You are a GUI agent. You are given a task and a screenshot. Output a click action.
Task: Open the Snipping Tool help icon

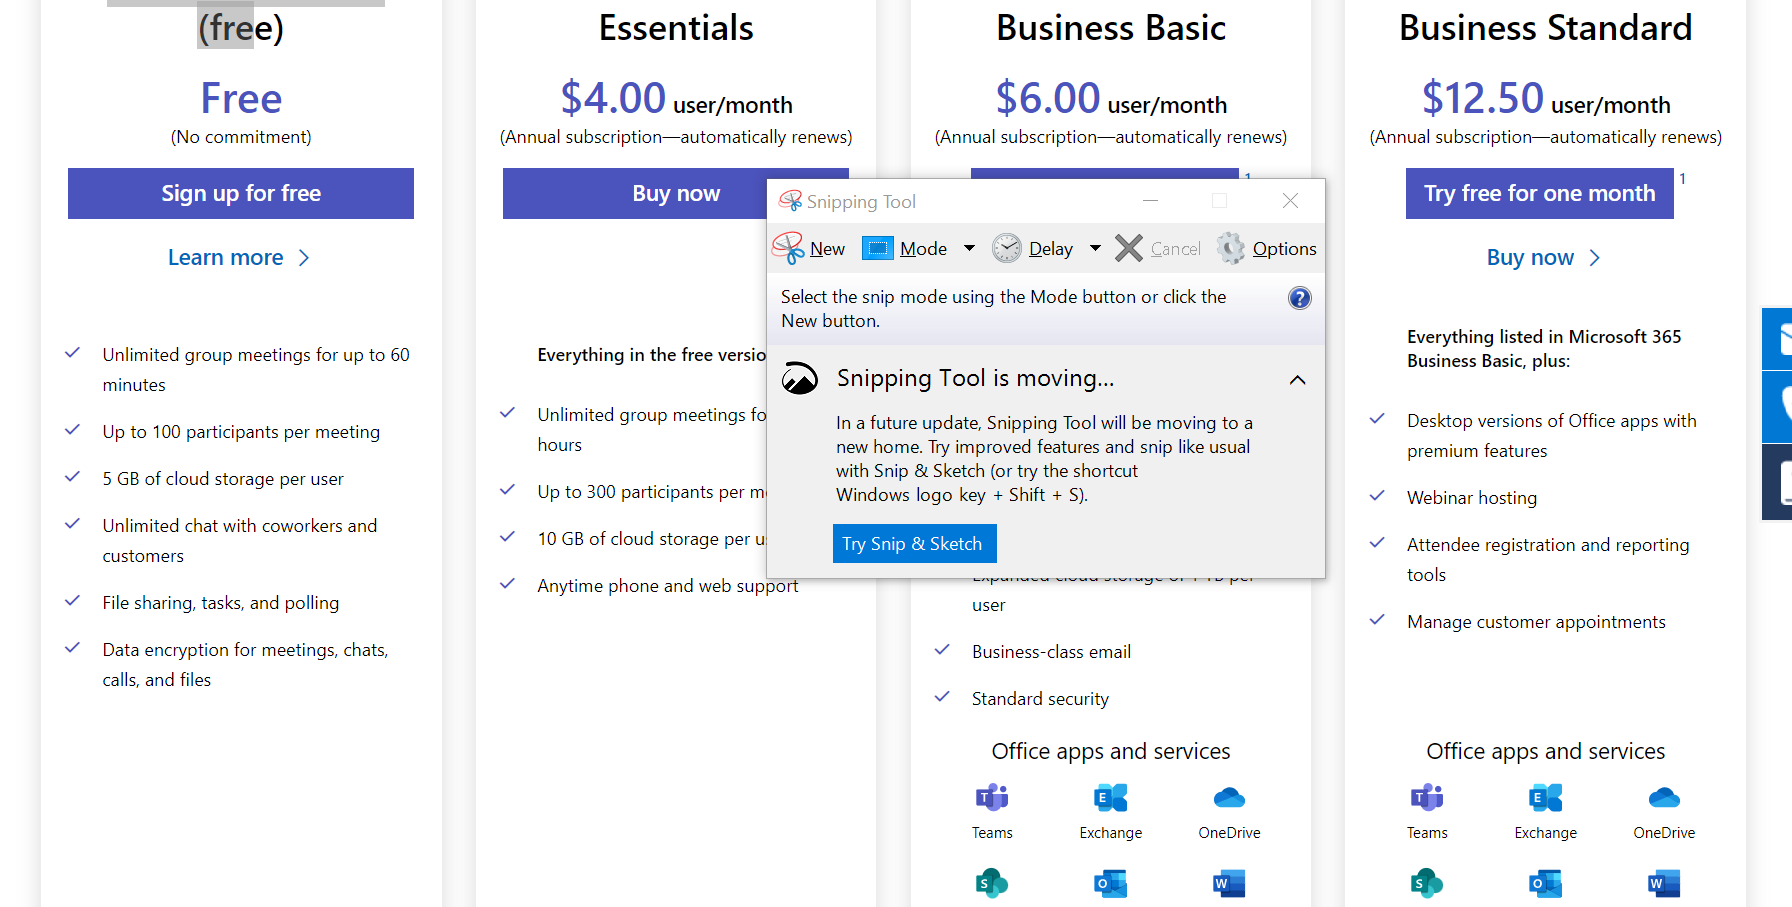tap(1299, 298)
